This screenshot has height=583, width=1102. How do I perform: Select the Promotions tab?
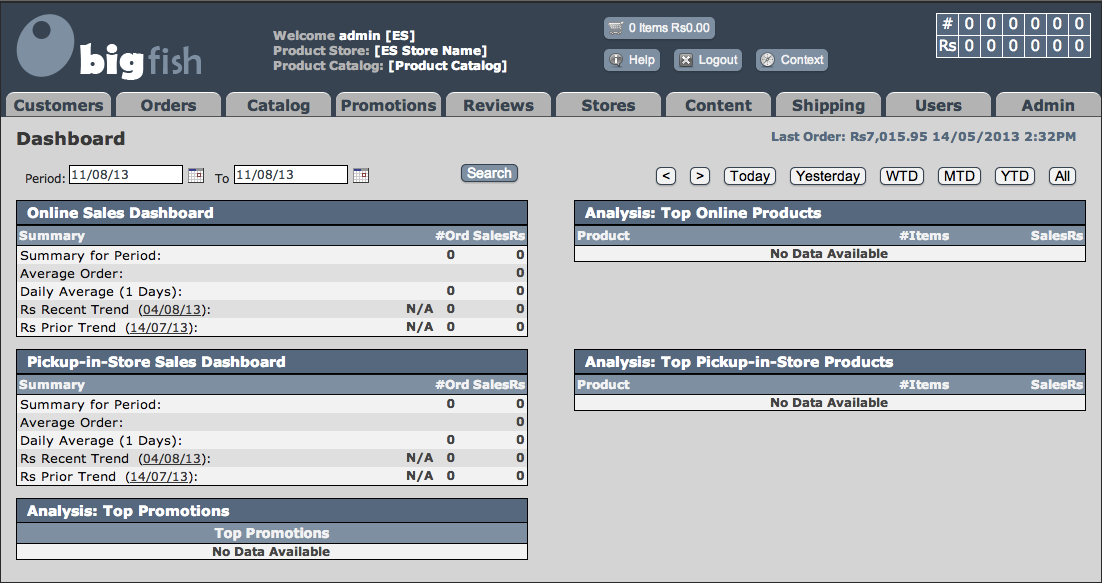pyautogui.click(x=388, y=105)
